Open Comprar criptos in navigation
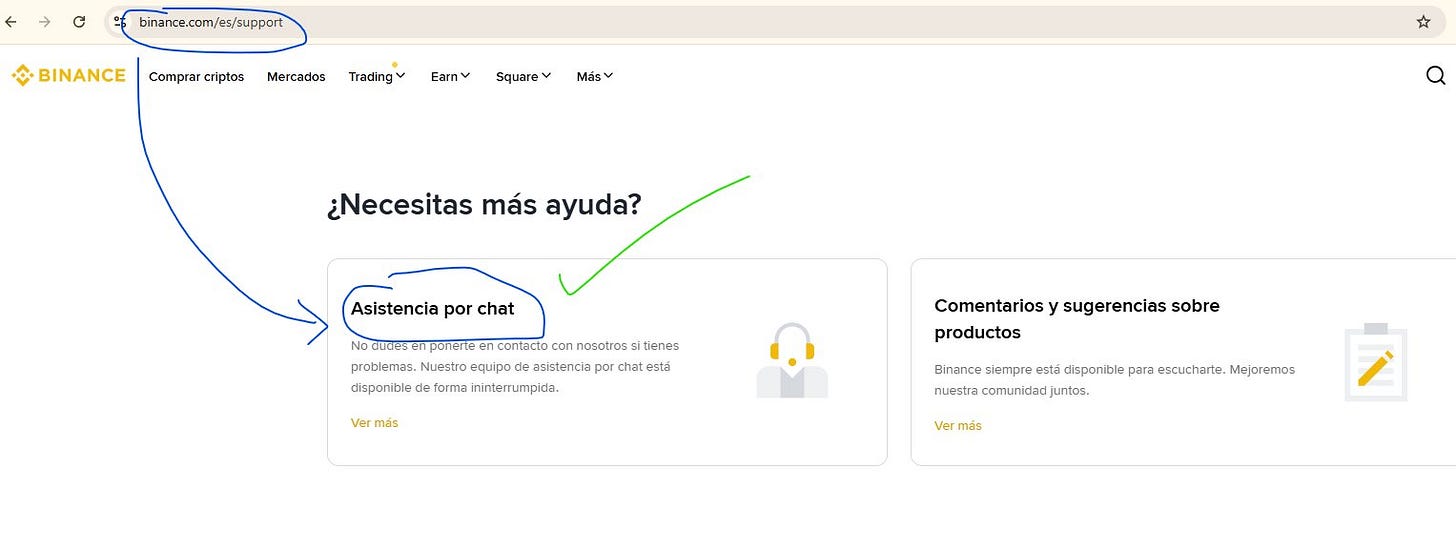 [x=196, y=76]
